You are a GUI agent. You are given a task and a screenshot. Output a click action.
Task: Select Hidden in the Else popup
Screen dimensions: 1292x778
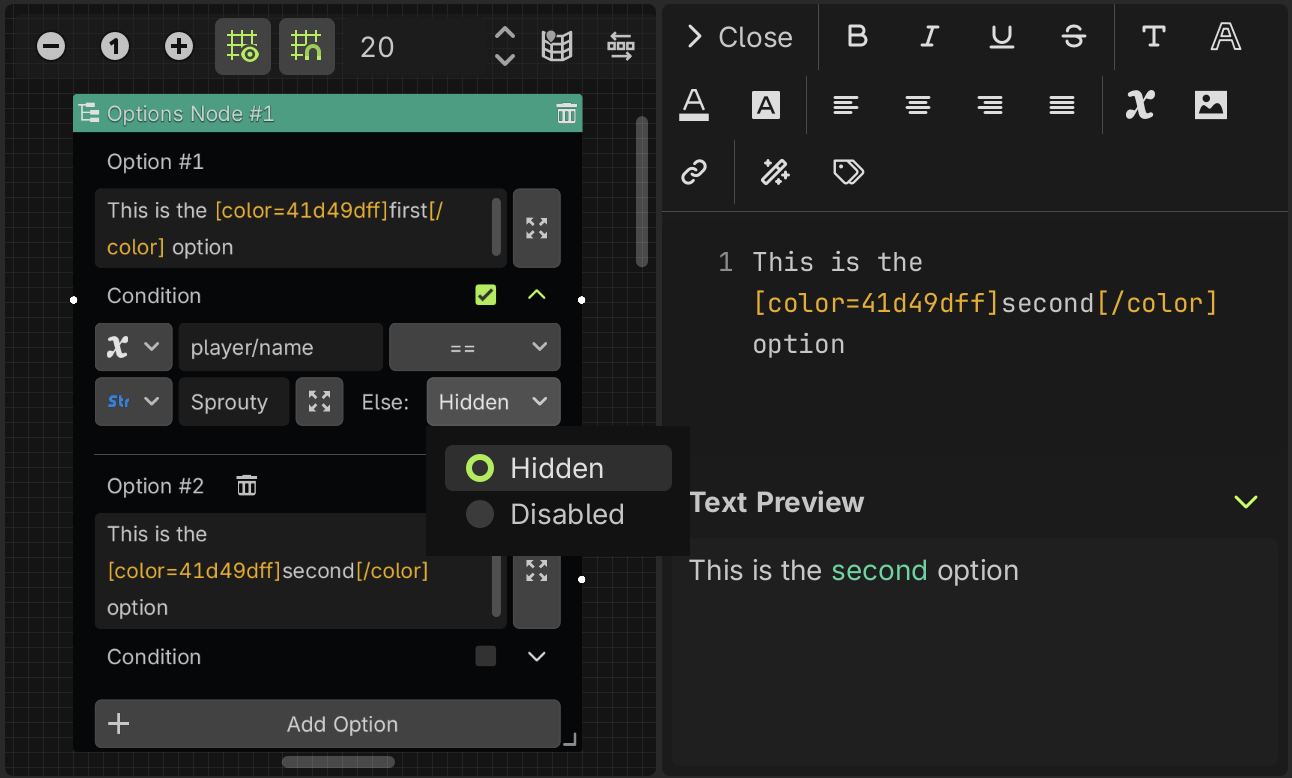click(x=558, y=468)
